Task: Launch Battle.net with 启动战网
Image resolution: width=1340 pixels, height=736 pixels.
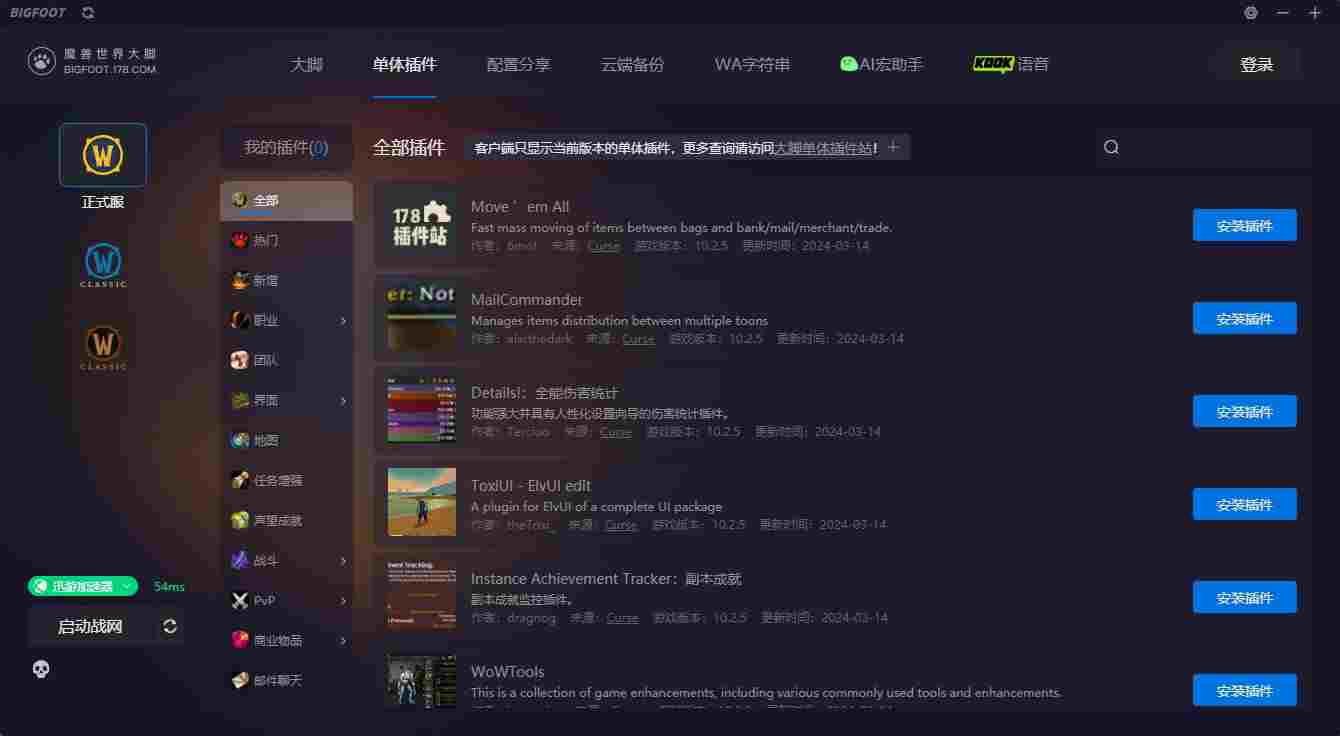Action: click(x=90, y=626)
